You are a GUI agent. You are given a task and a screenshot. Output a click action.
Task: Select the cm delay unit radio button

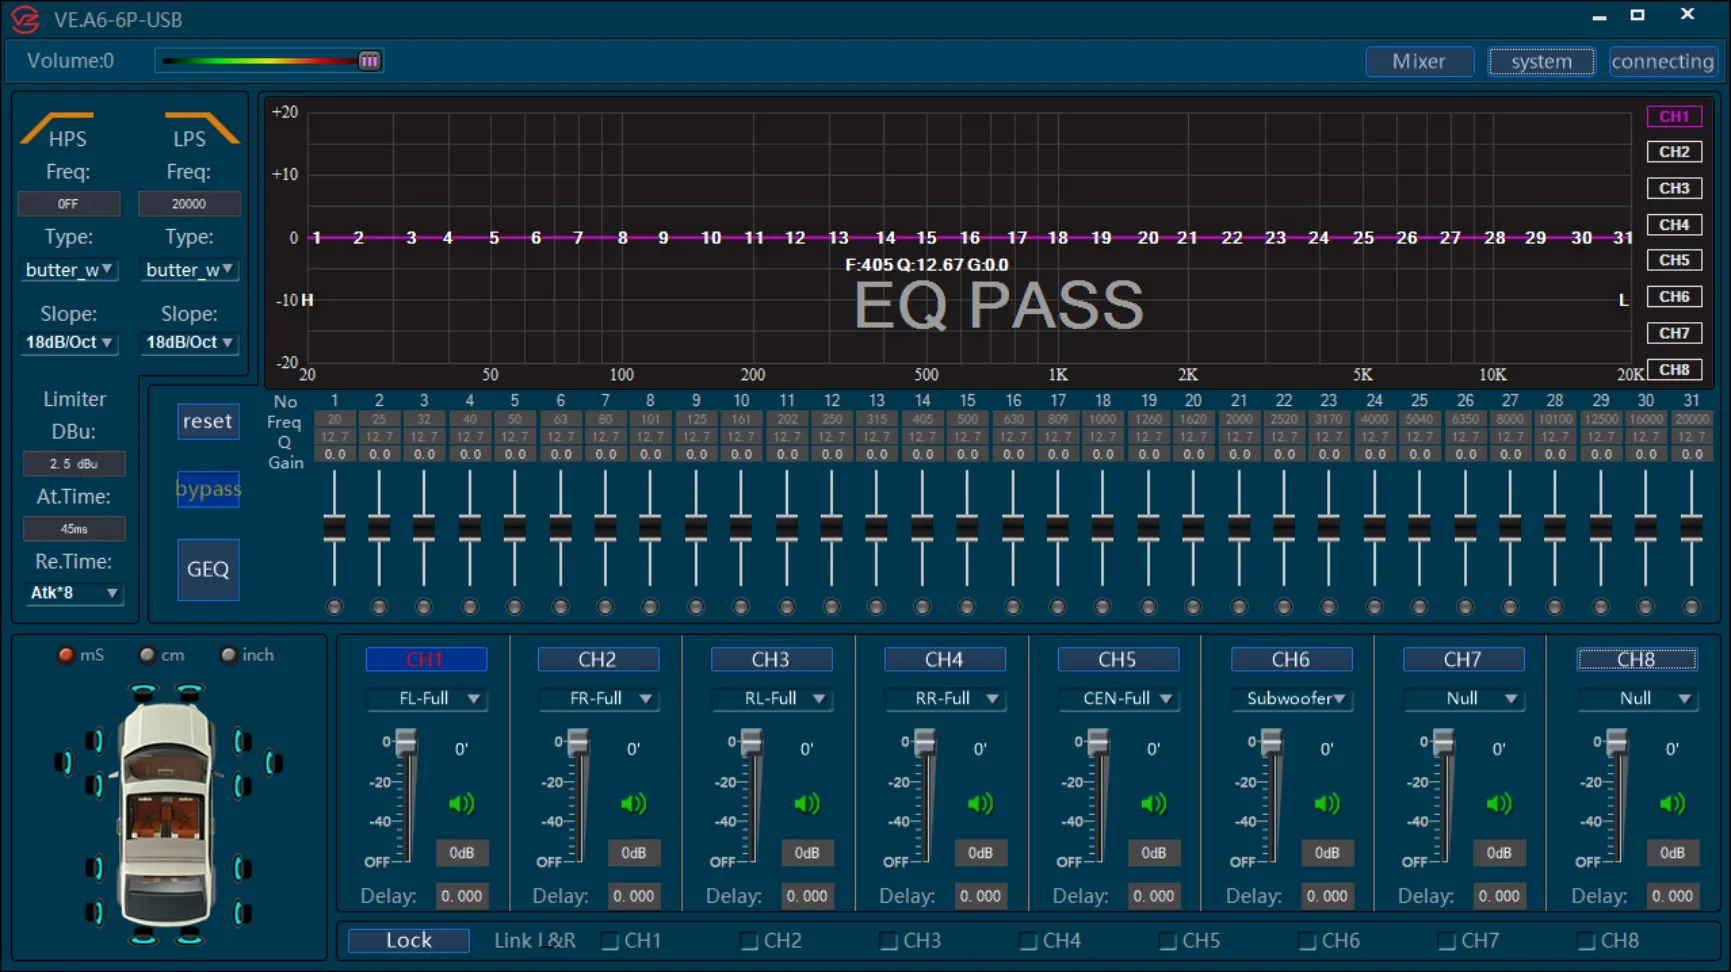click(x=148, y=655)
